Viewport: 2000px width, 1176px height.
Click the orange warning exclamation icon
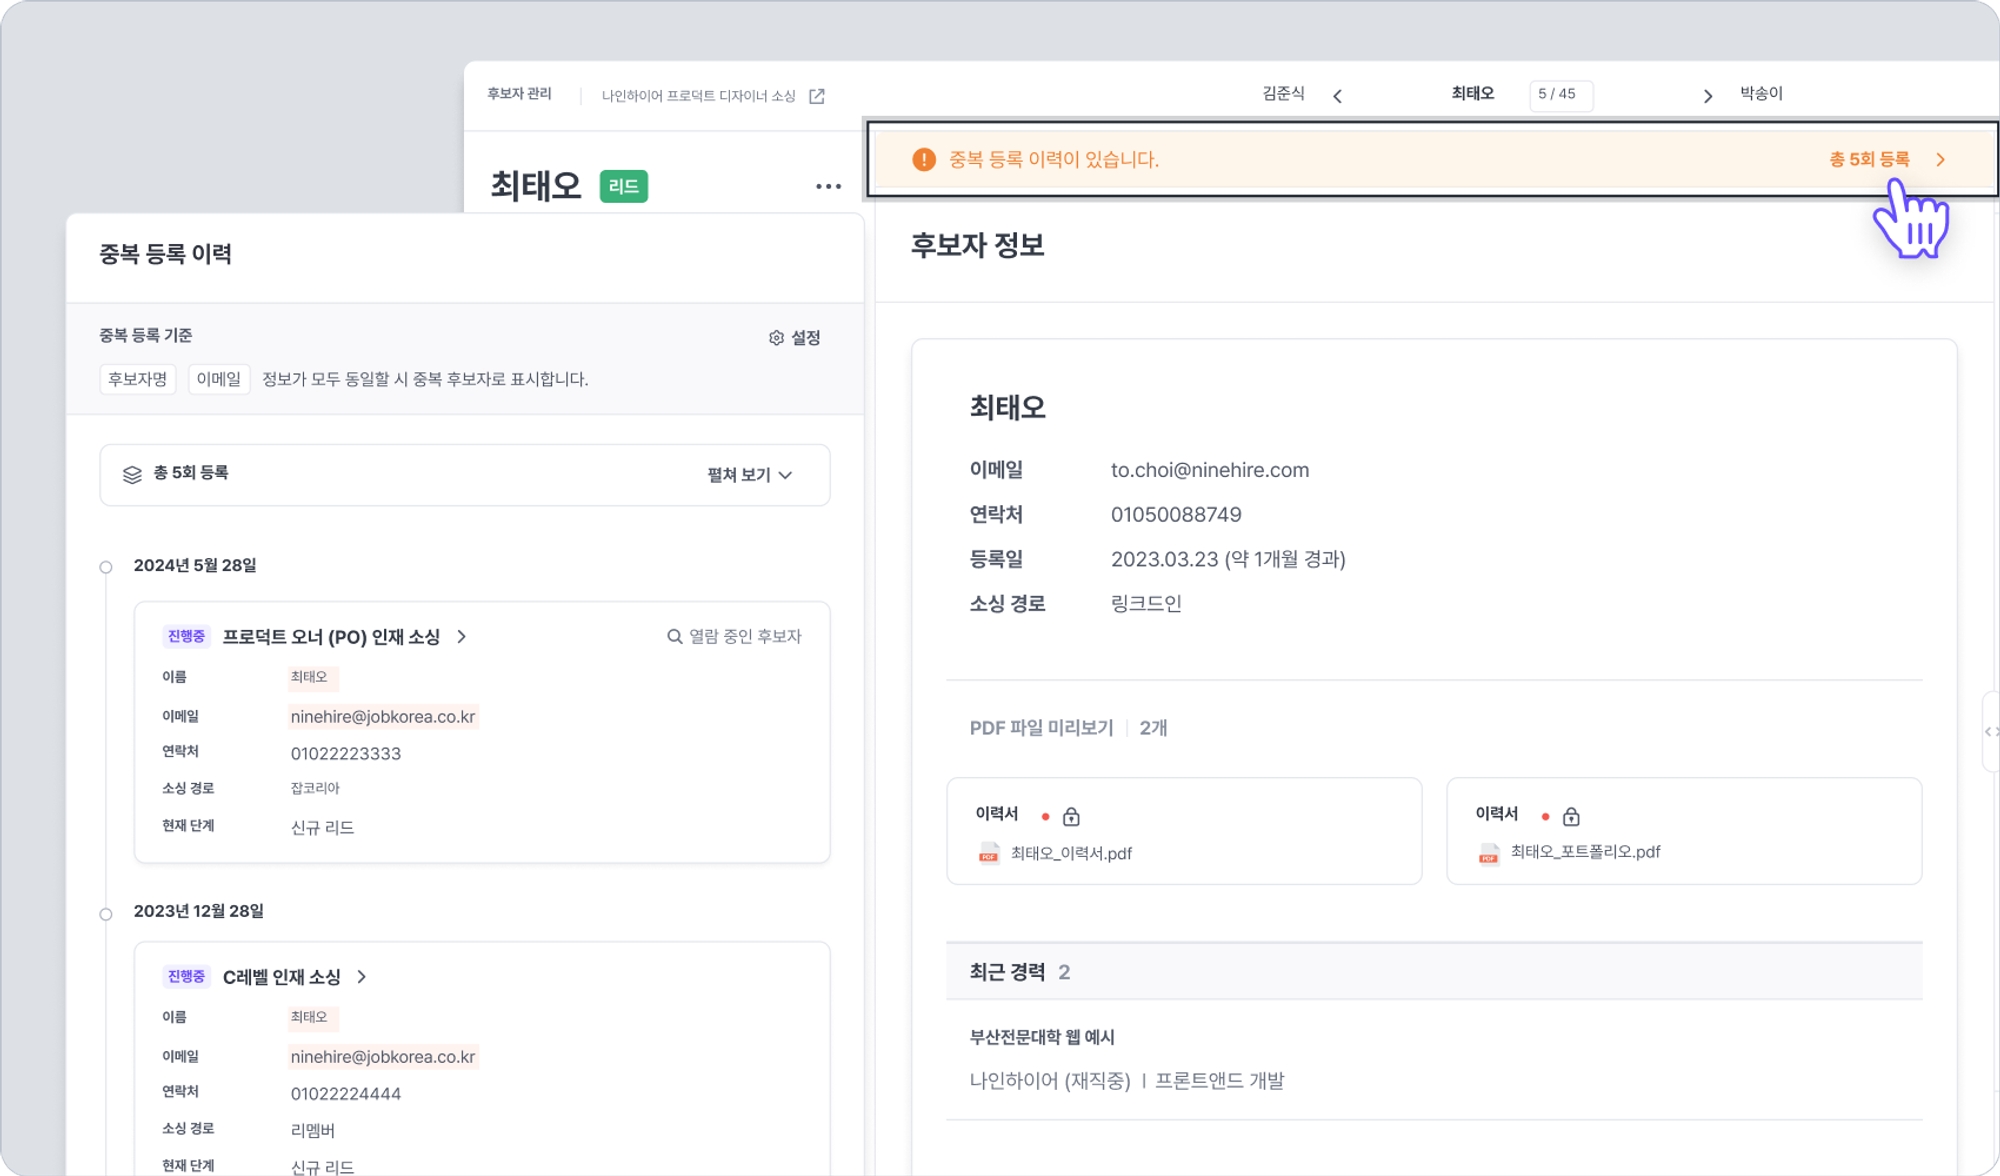[924, 160]
